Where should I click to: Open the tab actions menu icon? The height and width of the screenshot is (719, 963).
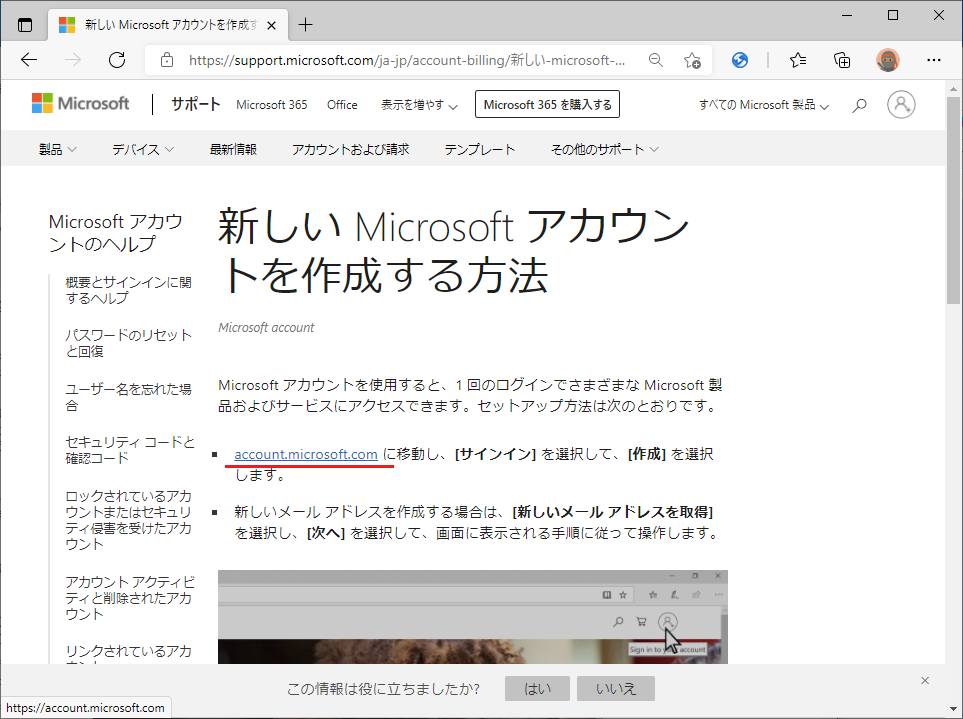25,25
